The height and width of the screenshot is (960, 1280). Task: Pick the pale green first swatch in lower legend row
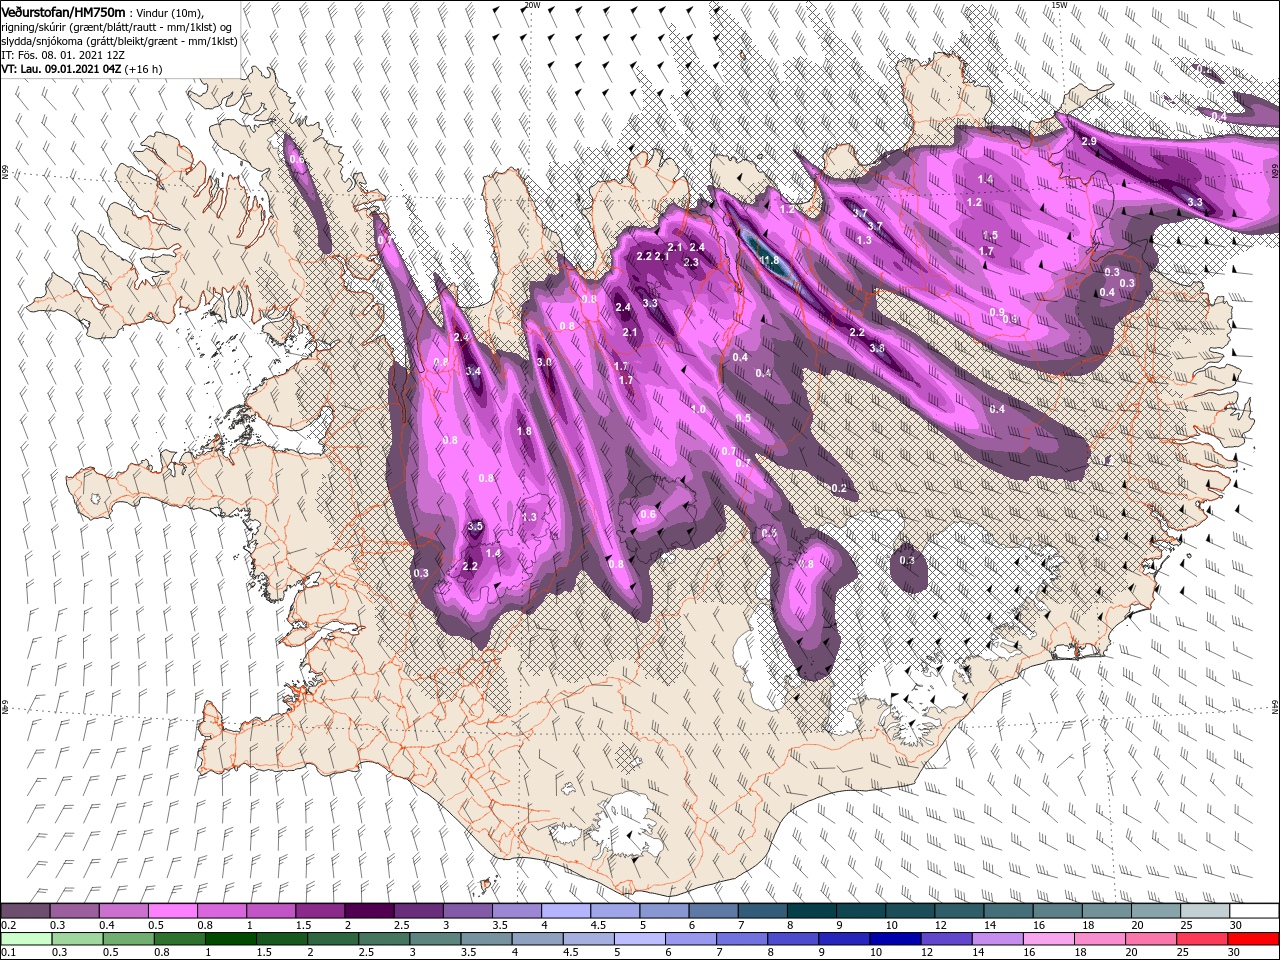coord(25,938)
